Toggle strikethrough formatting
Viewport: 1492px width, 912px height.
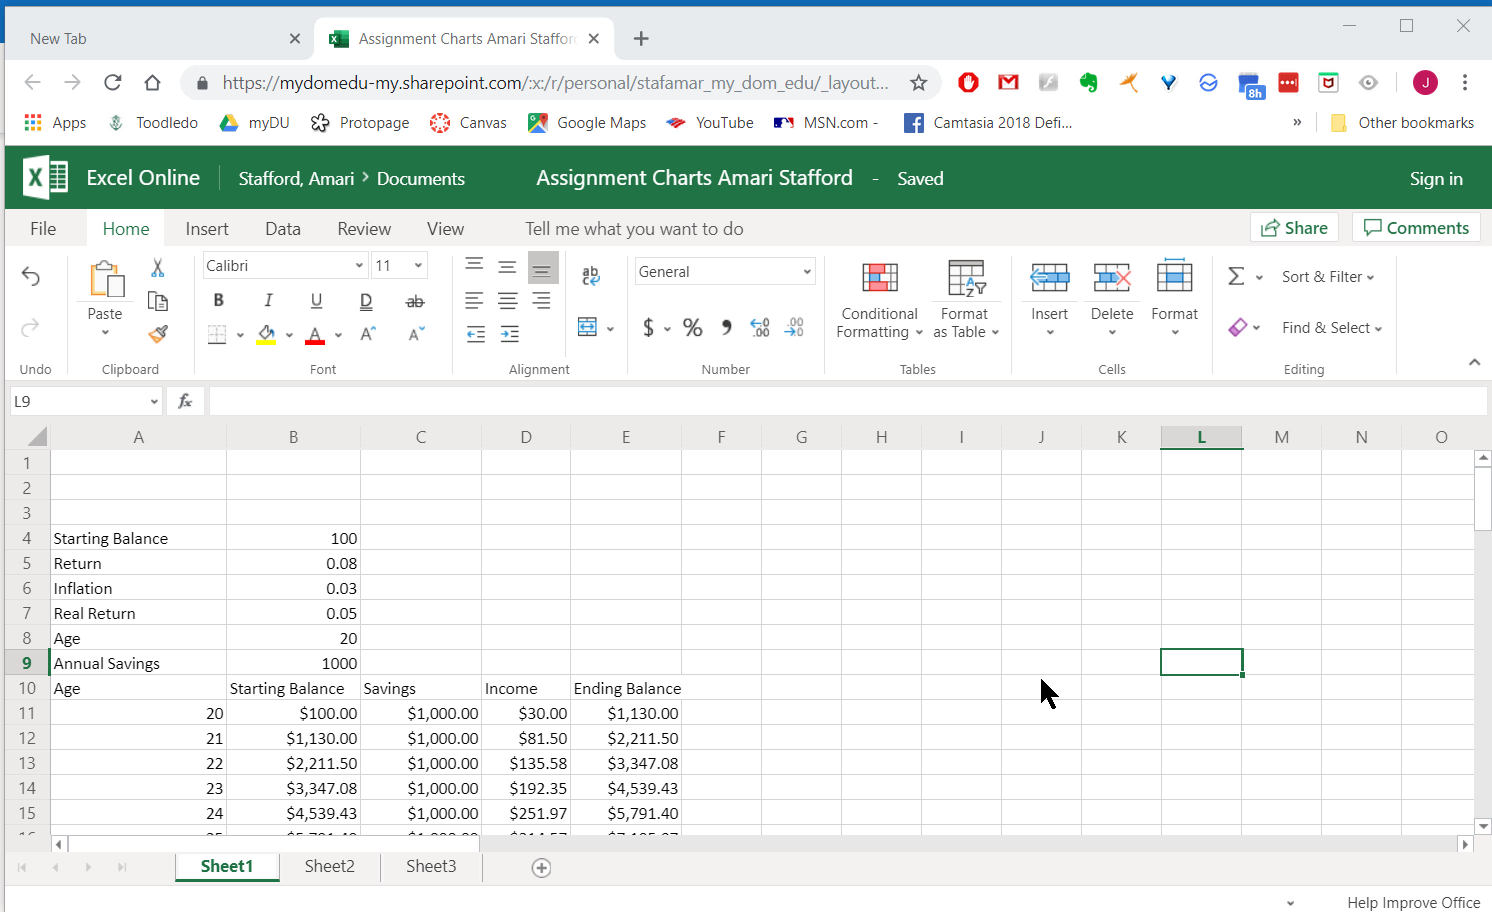coord(414,301)
